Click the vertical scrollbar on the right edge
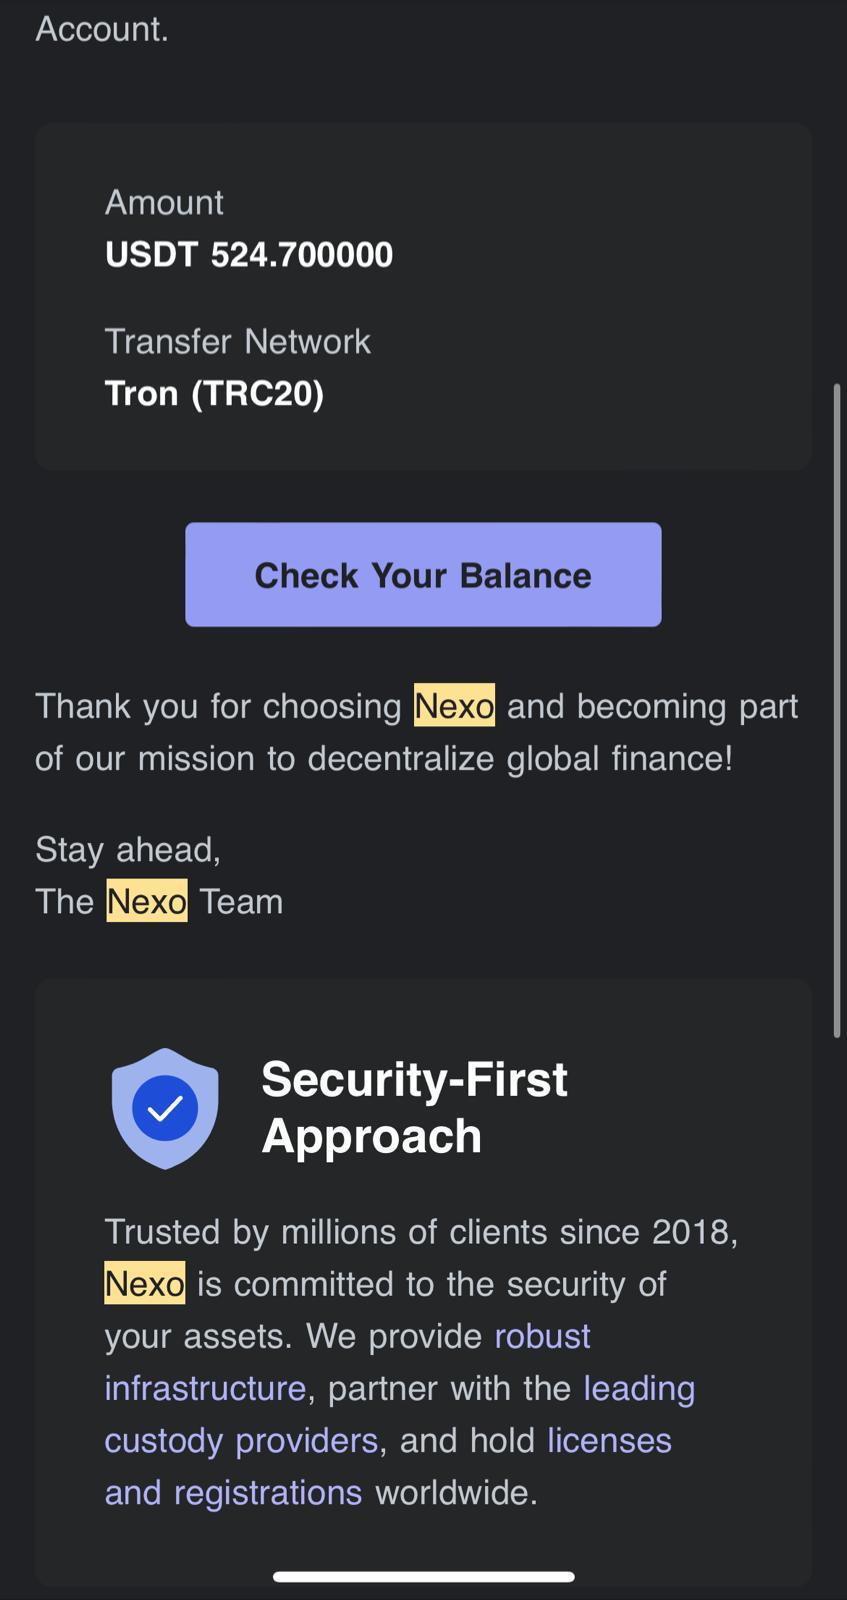 coord(837,710)
